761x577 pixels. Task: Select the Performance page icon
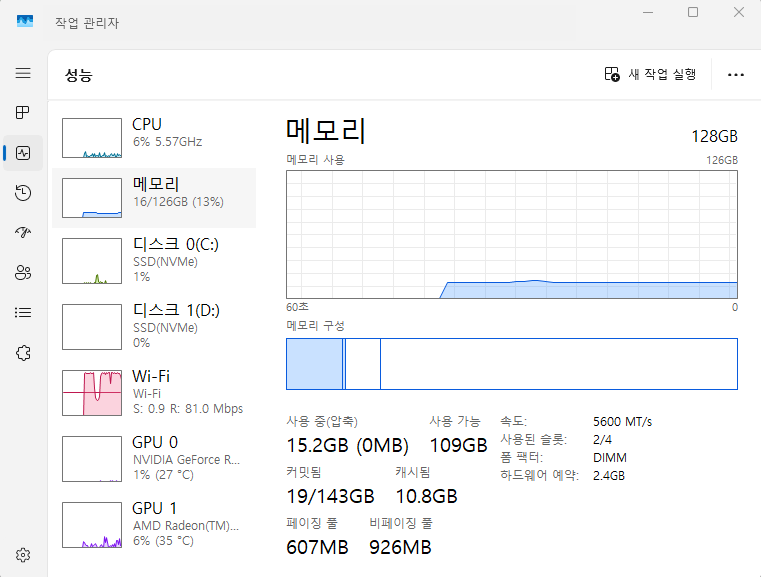23,153
